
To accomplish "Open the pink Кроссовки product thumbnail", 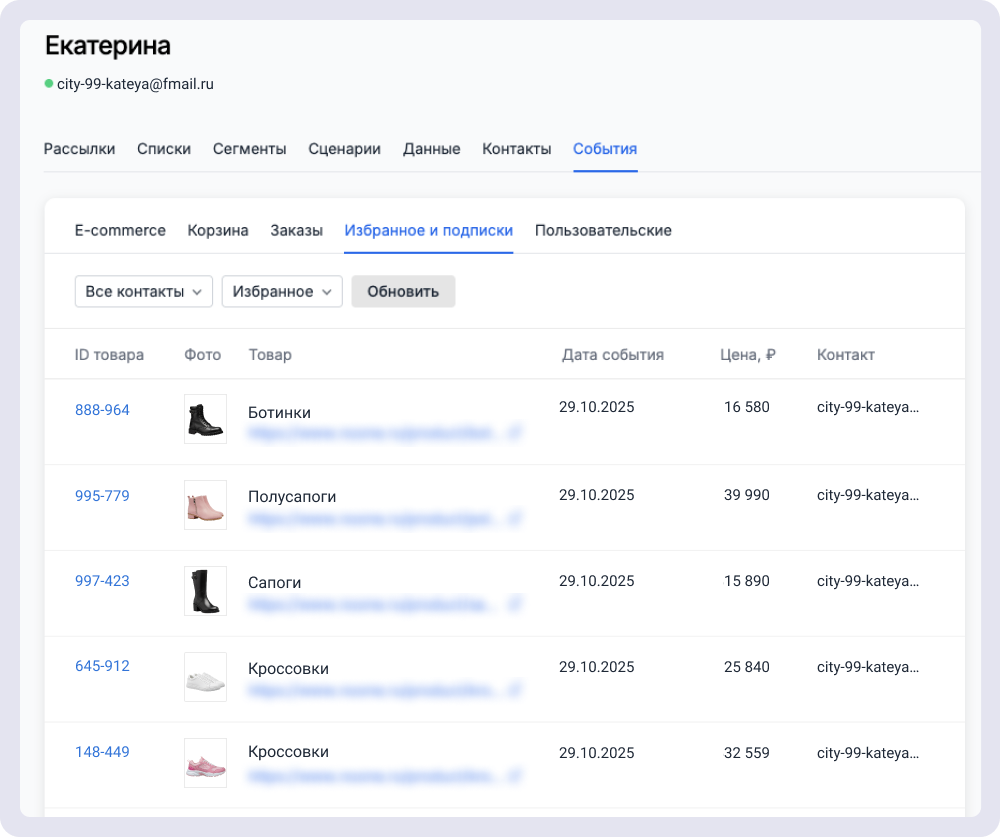I will (205, 763).
